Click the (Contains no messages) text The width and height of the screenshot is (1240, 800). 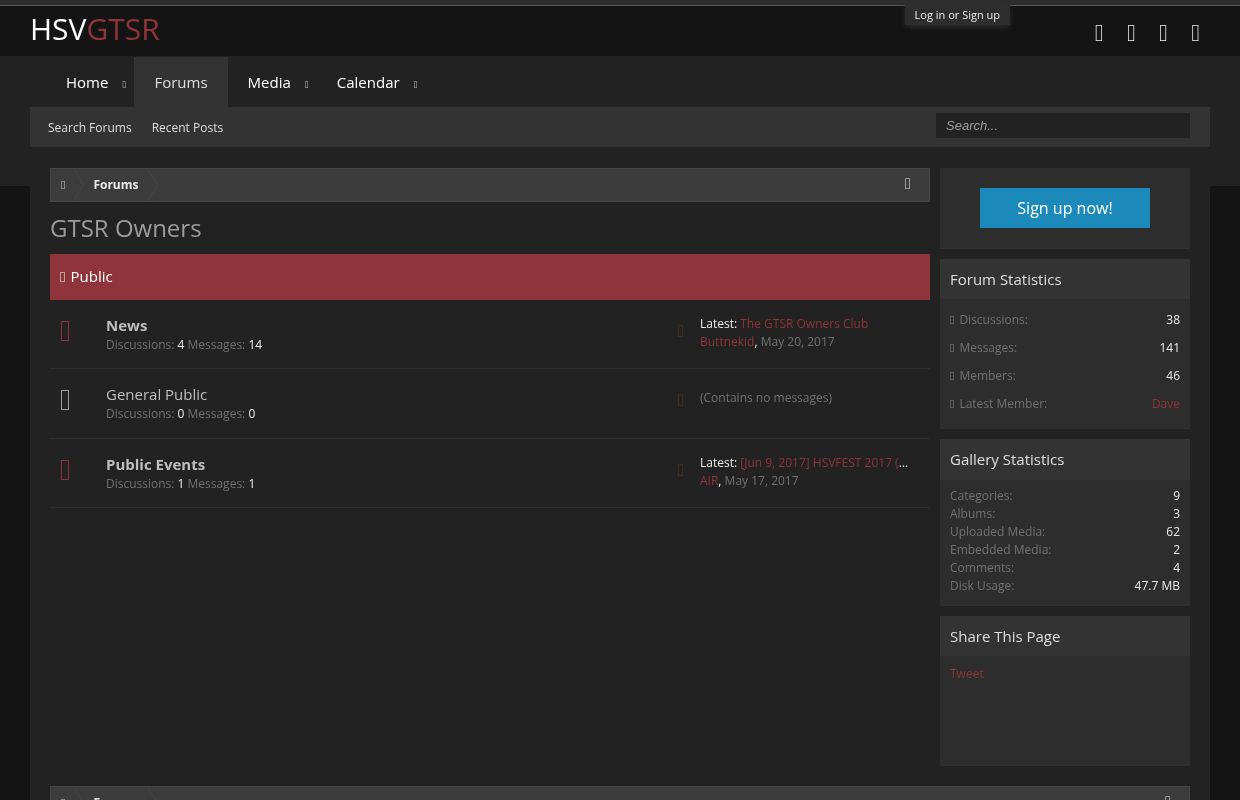point(766,397)
